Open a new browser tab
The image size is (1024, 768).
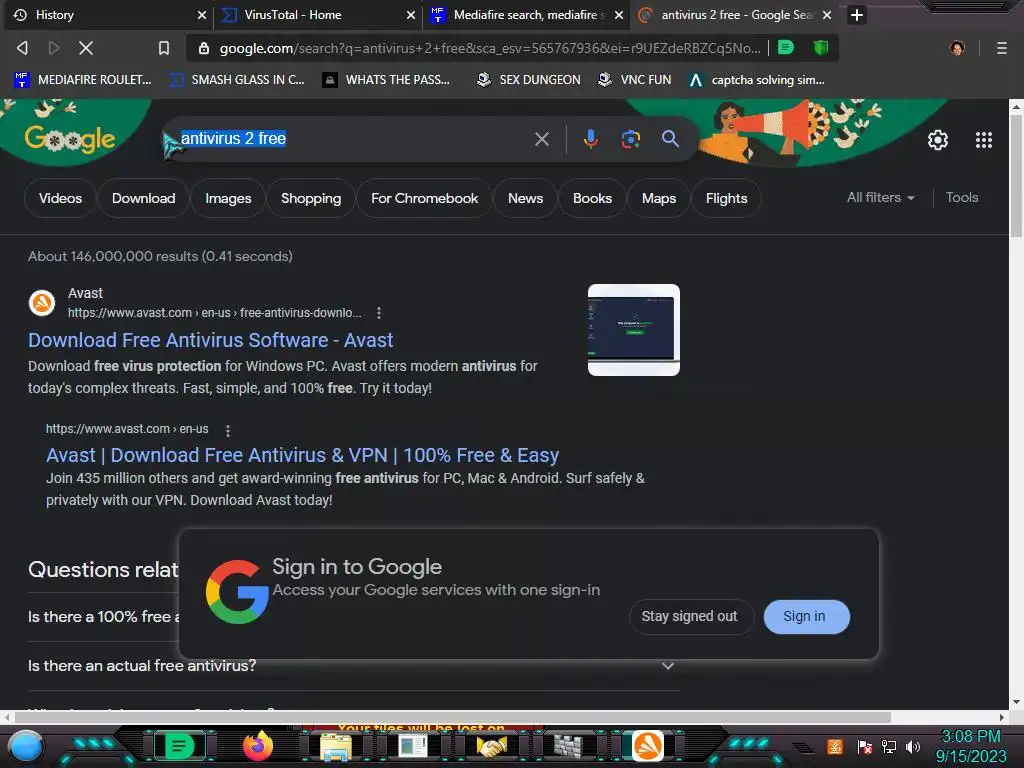(x=857, y=14)
